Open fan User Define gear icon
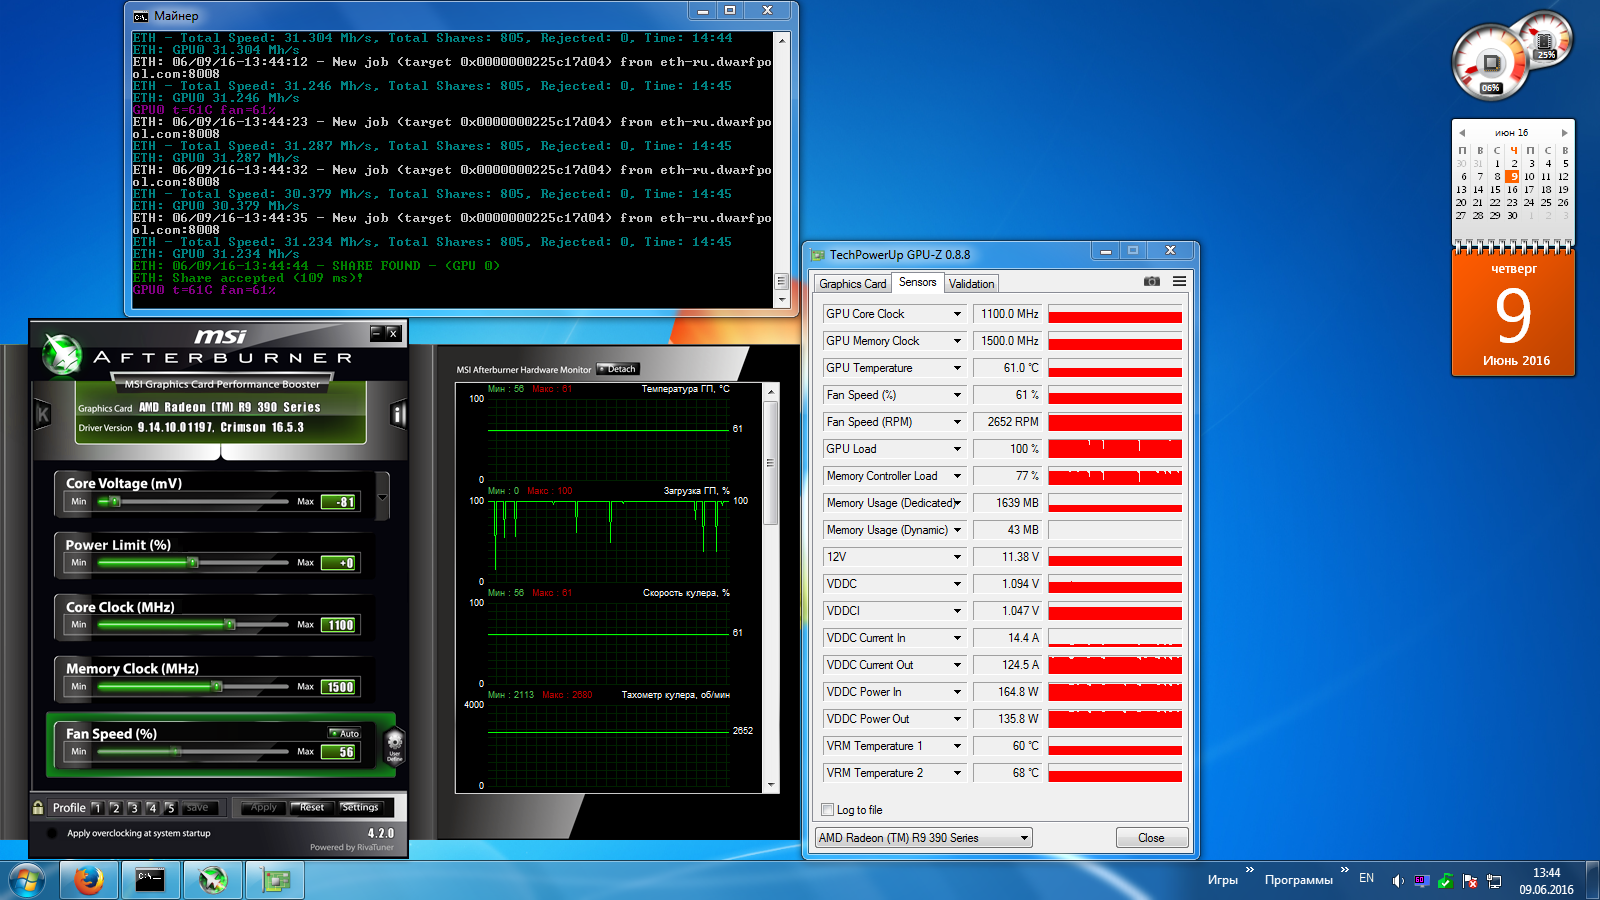This screenshot has height=900, width=1600. tap(394, 746)
